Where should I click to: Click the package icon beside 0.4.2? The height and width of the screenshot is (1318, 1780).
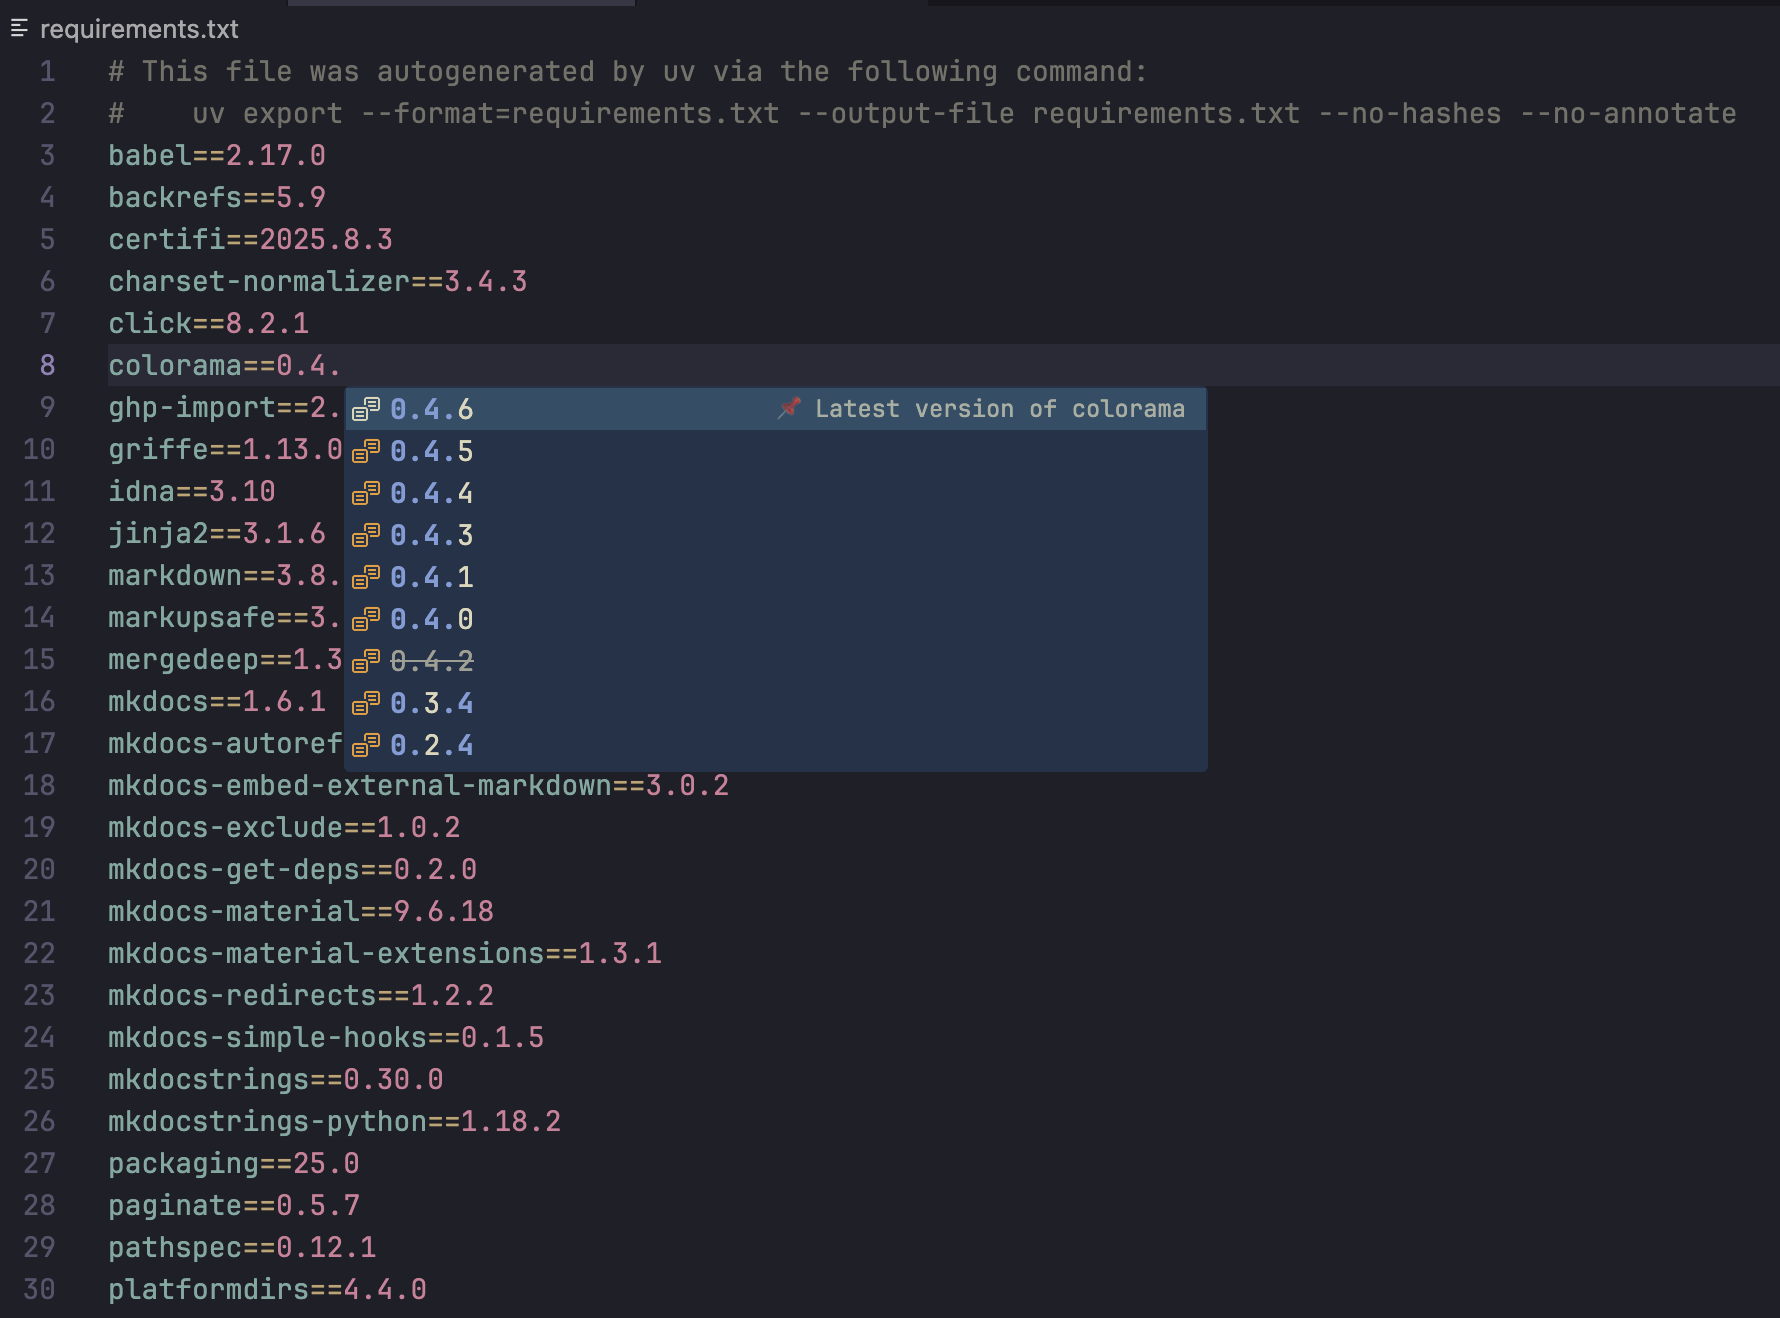(366, 661)
